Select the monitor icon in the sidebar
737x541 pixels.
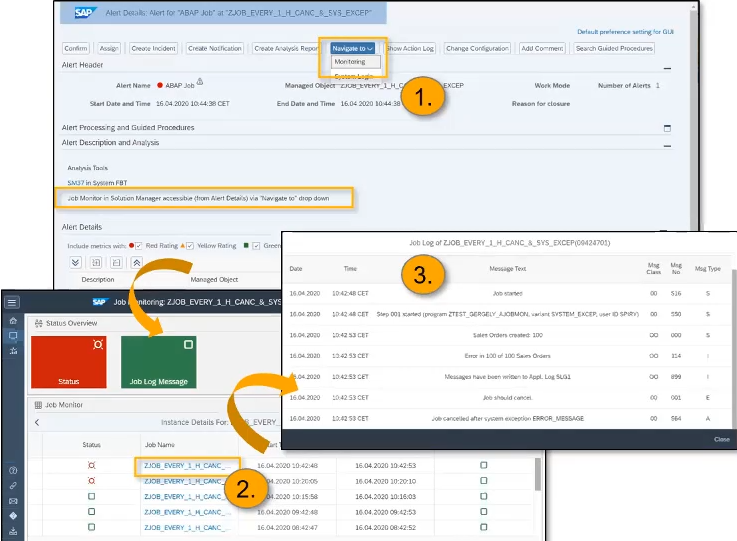(x=12, y=336)
